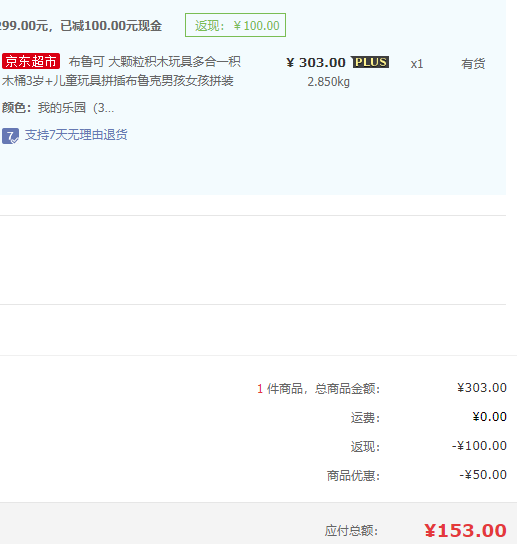
Task: Click the red 京东超市 tag
Action: (31, 61)
